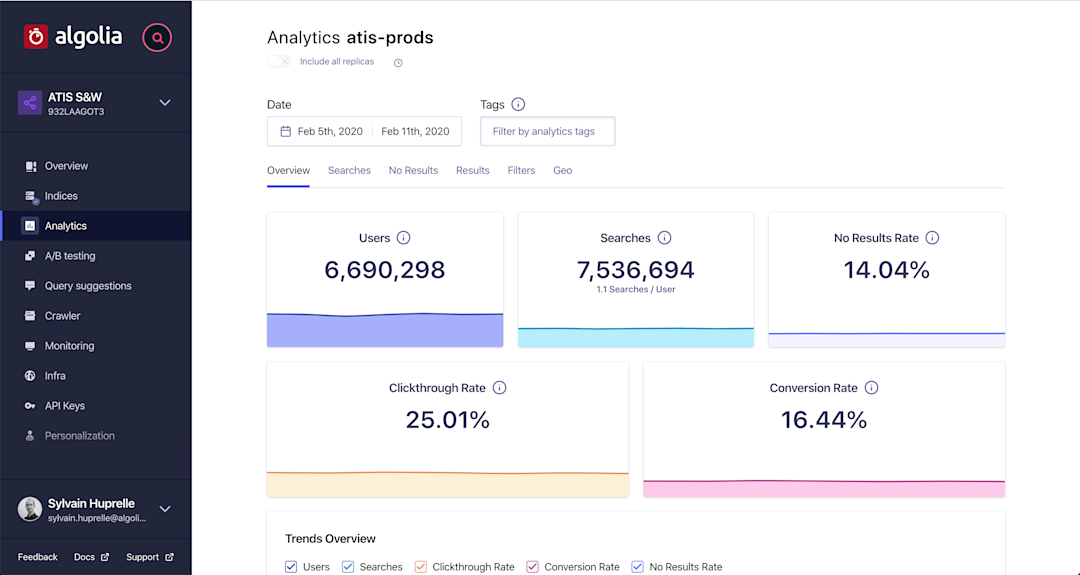The width and height of the screenshot is (1080, 575).
Task: Click the Analytics sidebar icon
Action: (x=30, y=226)
